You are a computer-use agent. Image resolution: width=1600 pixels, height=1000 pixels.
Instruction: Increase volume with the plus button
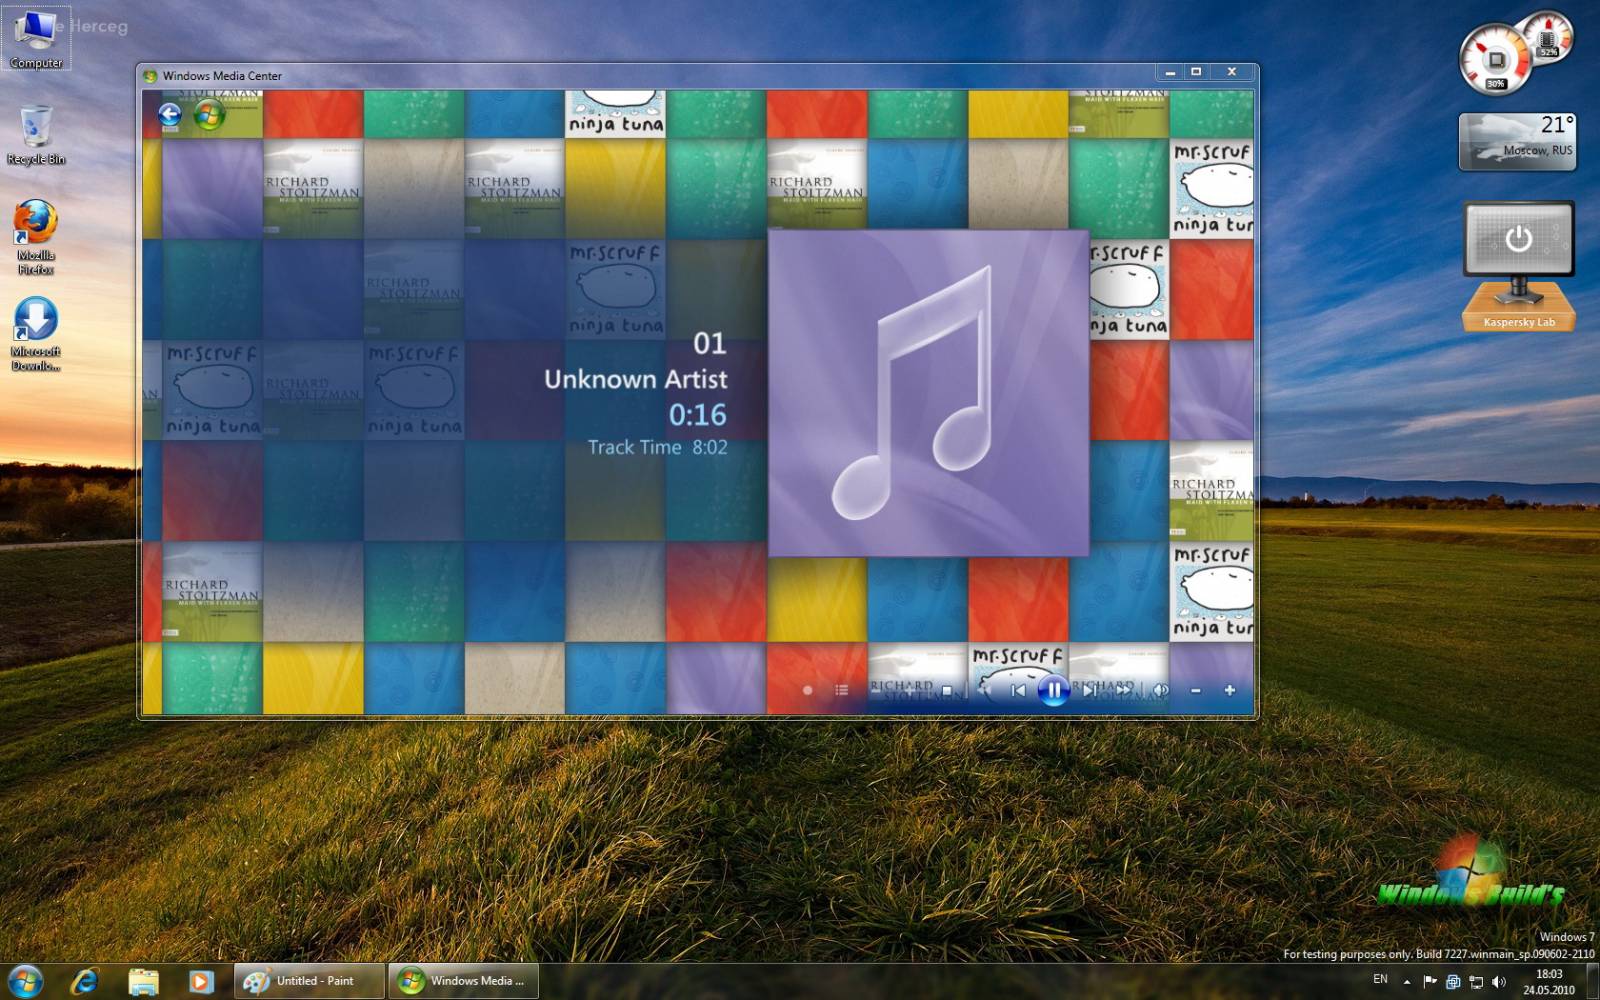(x=1230, y=690)
